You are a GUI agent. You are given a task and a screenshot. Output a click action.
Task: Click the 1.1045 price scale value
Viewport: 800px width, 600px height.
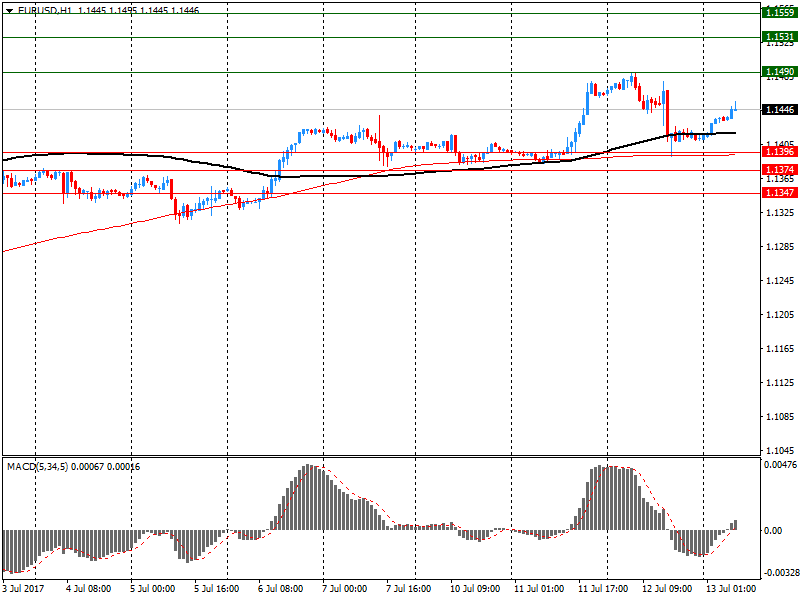(x=781, y=451)
